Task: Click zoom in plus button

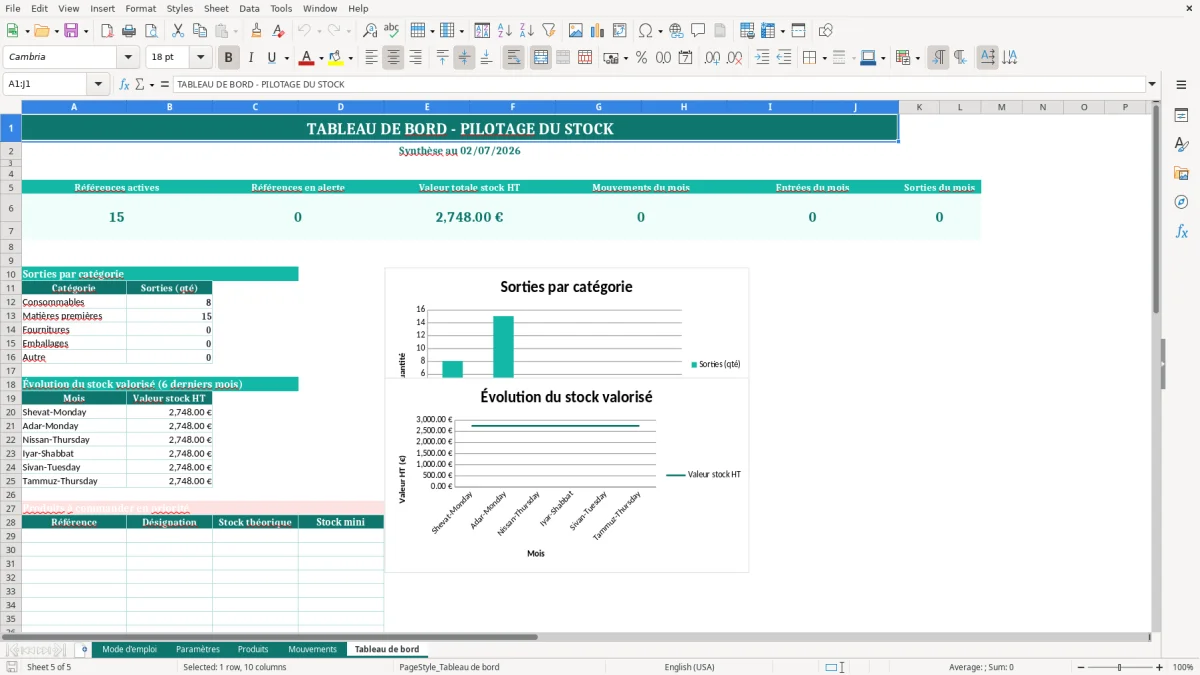Action: point(1159,667)
